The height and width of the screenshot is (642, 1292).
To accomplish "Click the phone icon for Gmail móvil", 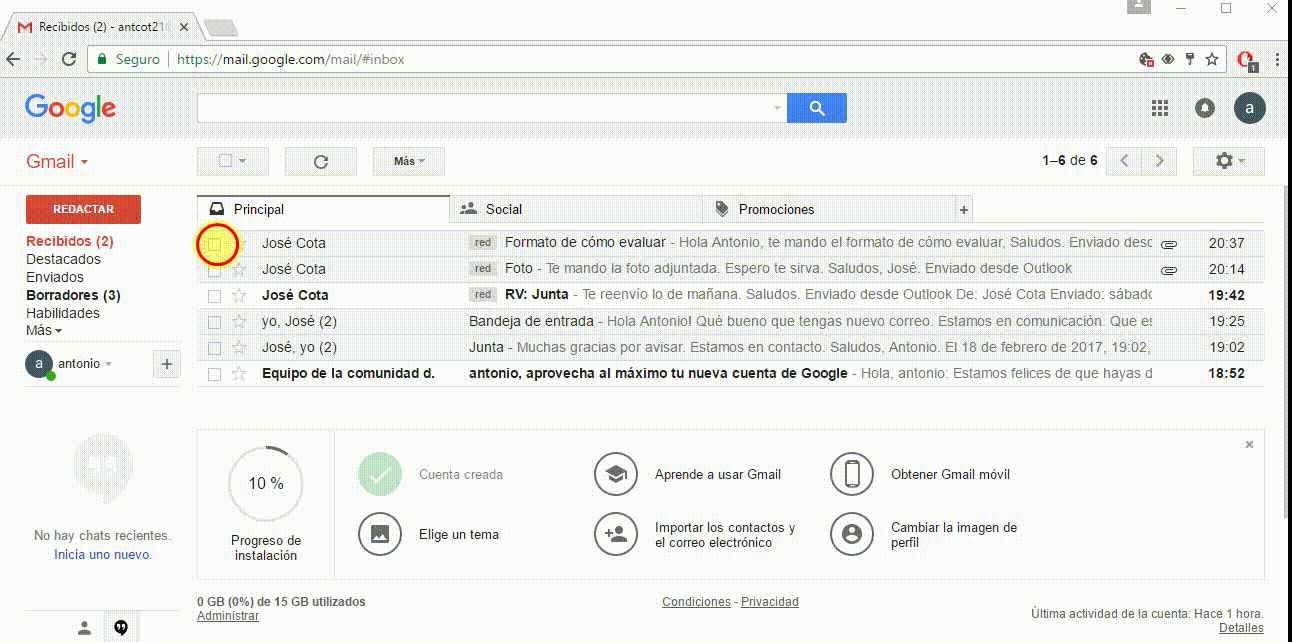I will tap(852, 474).
